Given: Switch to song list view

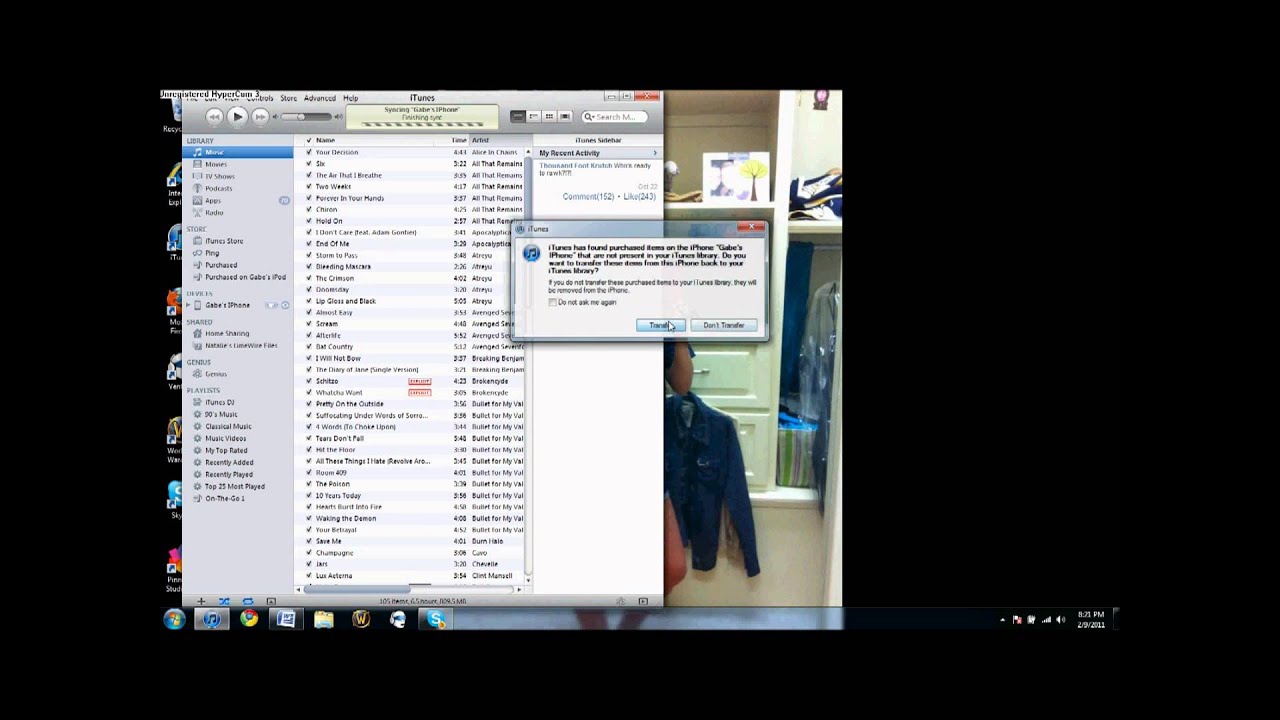Looking at the screenshot, I should (518, 117).
